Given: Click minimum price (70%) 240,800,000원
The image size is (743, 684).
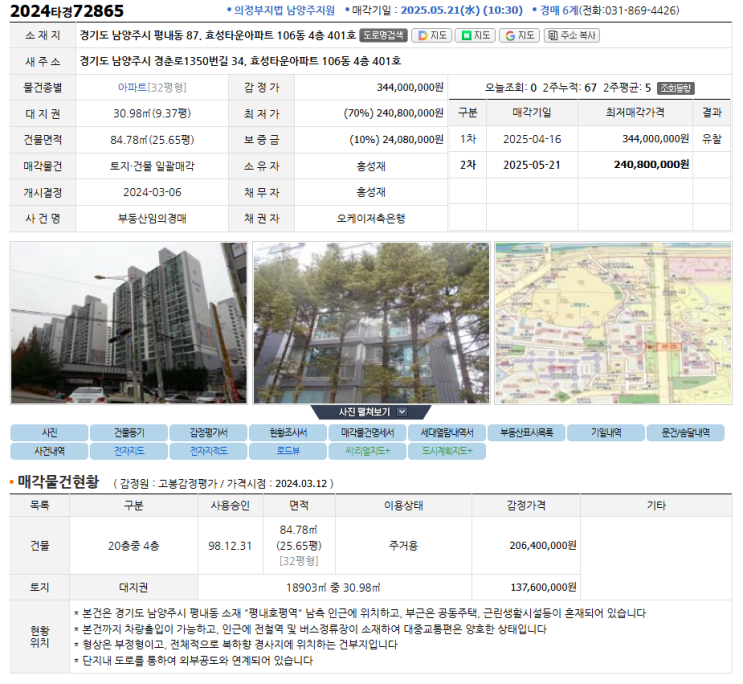Looking at the screenshot, I should pos(393,113).
